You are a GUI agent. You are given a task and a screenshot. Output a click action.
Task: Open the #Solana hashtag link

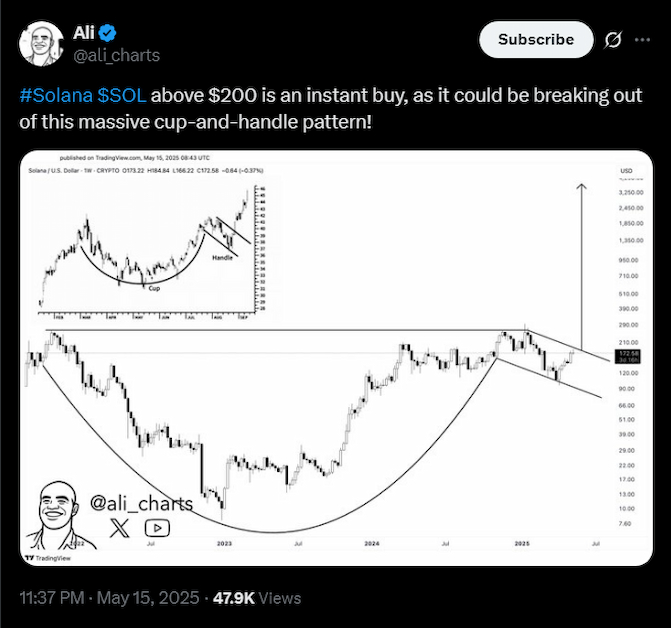(x=56, y=95)
